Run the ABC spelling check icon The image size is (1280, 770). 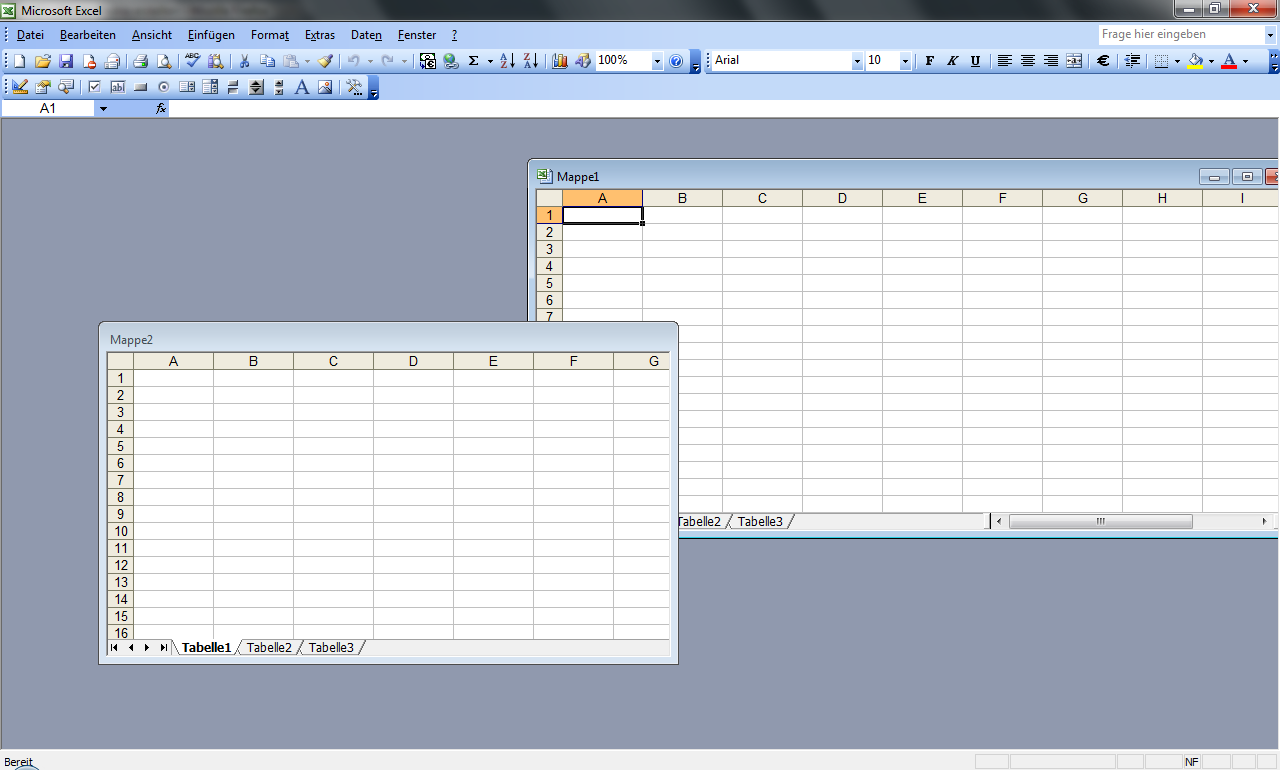(192, 61)
